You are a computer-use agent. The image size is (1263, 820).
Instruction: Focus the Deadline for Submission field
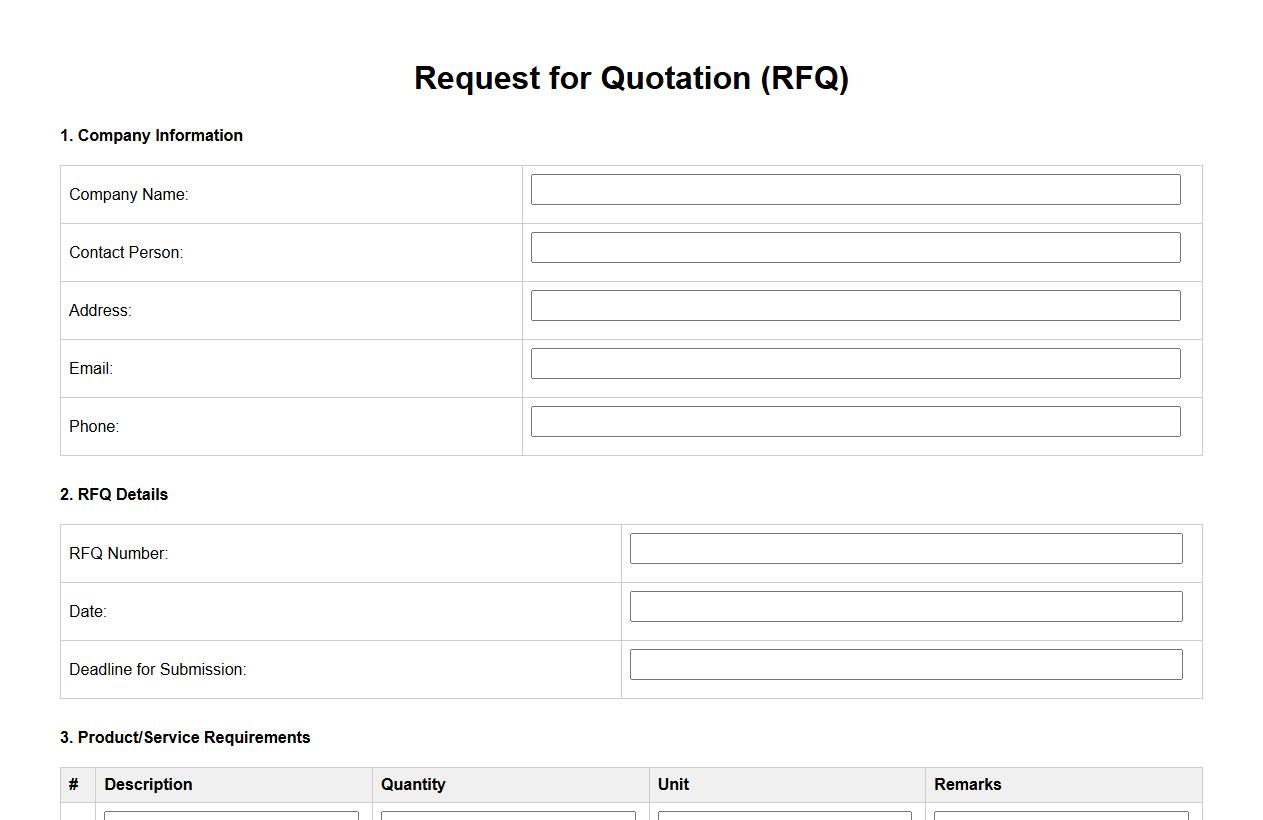point(905,665)
